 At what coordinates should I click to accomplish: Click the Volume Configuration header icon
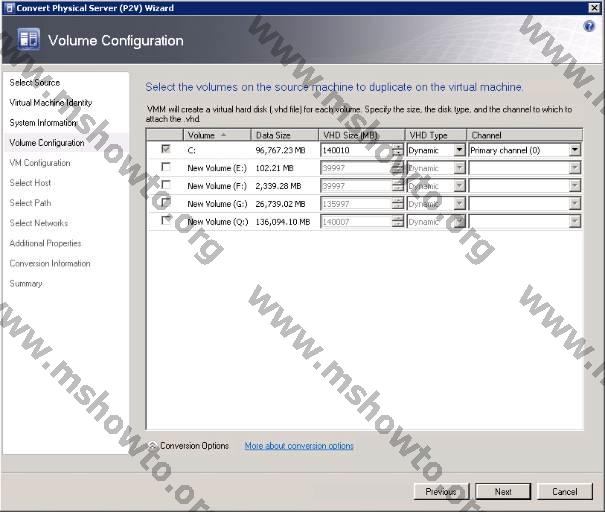click(28, 41)
